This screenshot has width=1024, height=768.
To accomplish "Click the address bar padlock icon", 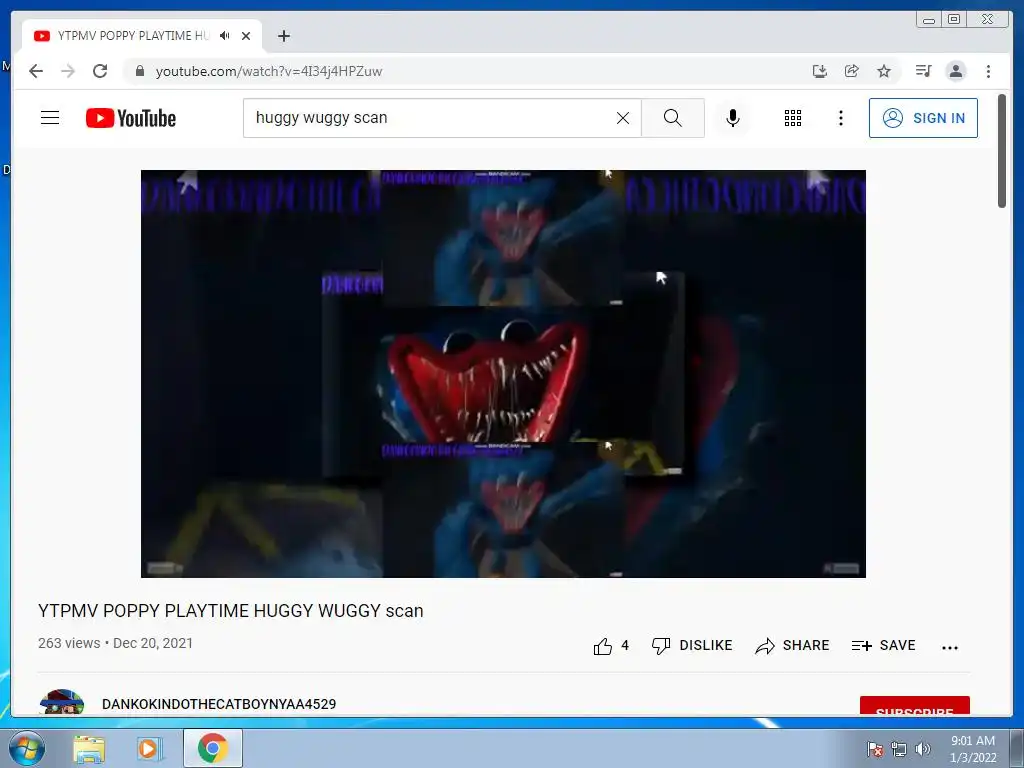I will click(139, 71).
